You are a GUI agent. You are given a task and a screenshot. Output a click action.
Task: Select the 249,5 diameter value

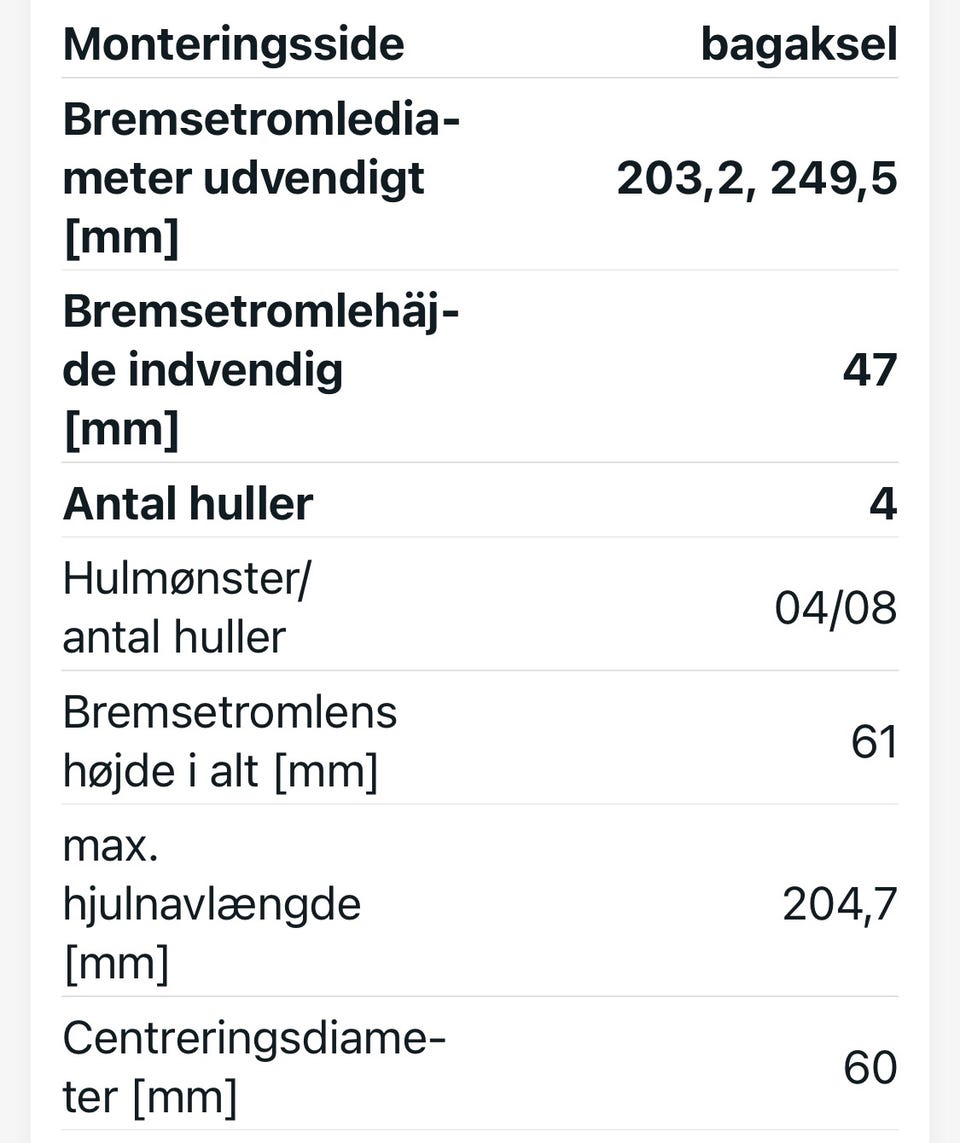pyautogui.click(x=834, y=179)
